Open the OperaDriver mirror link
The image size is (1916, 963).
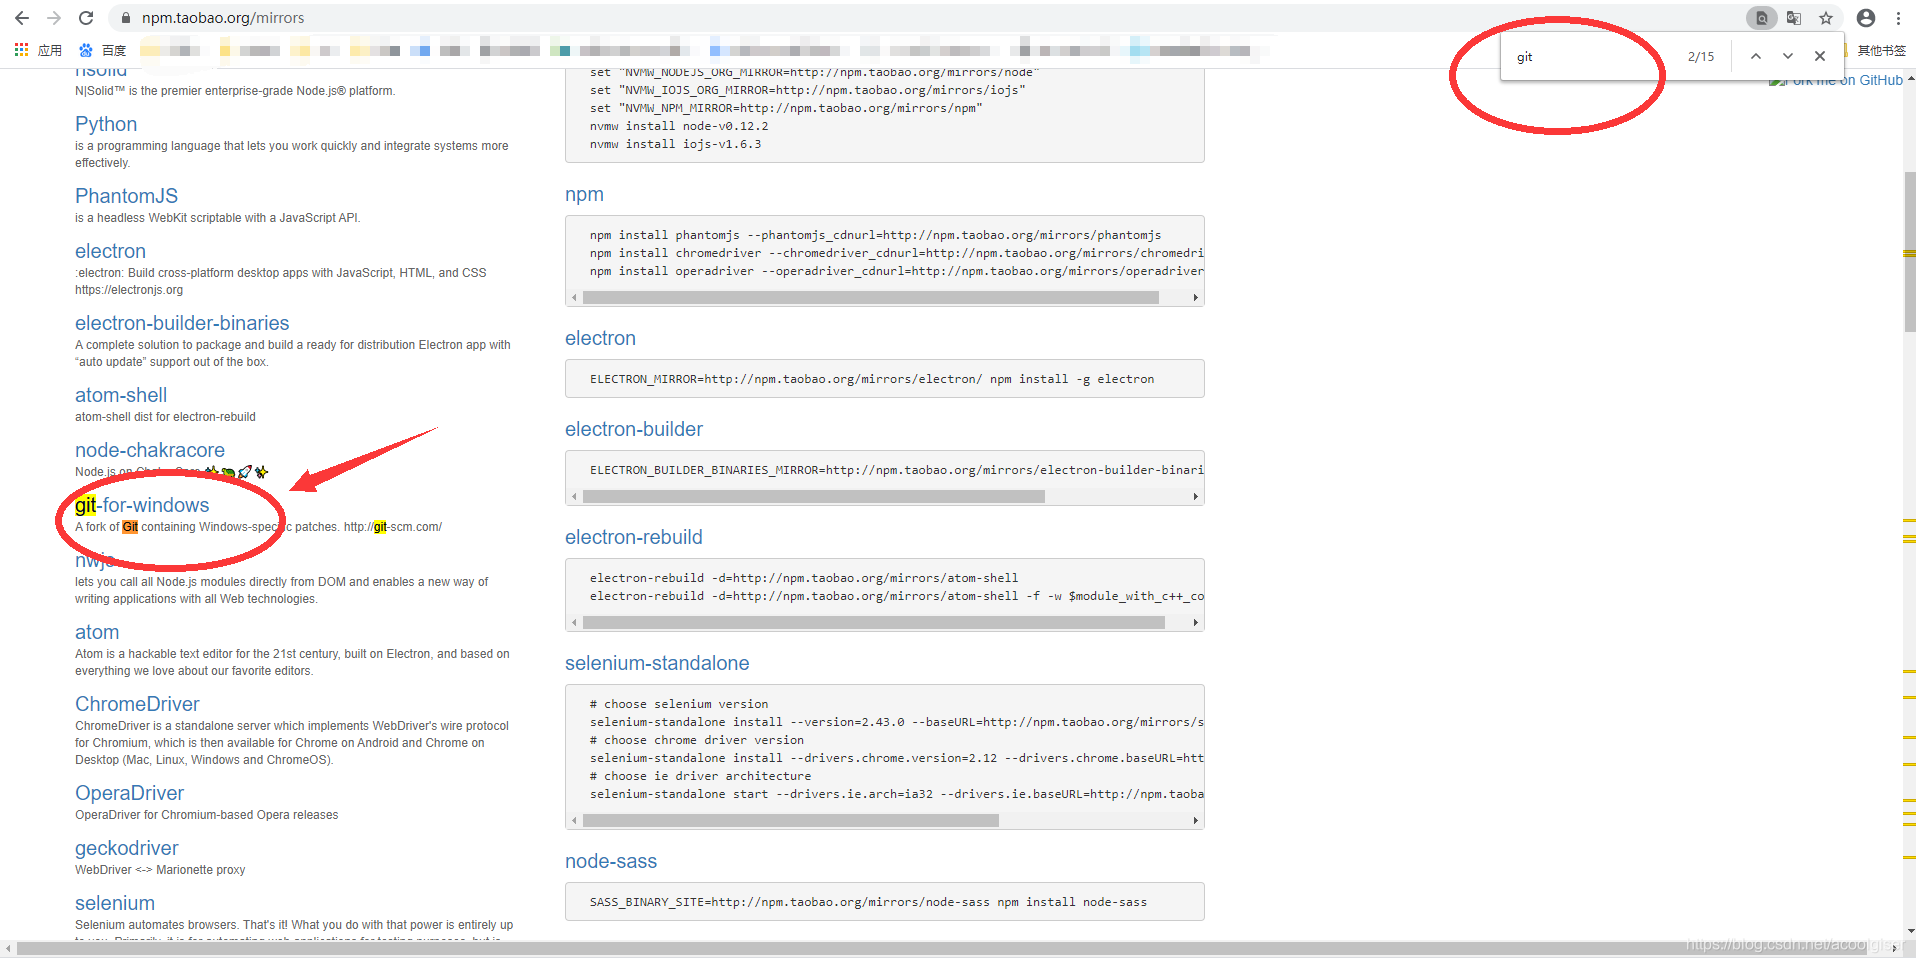point(130,793)
